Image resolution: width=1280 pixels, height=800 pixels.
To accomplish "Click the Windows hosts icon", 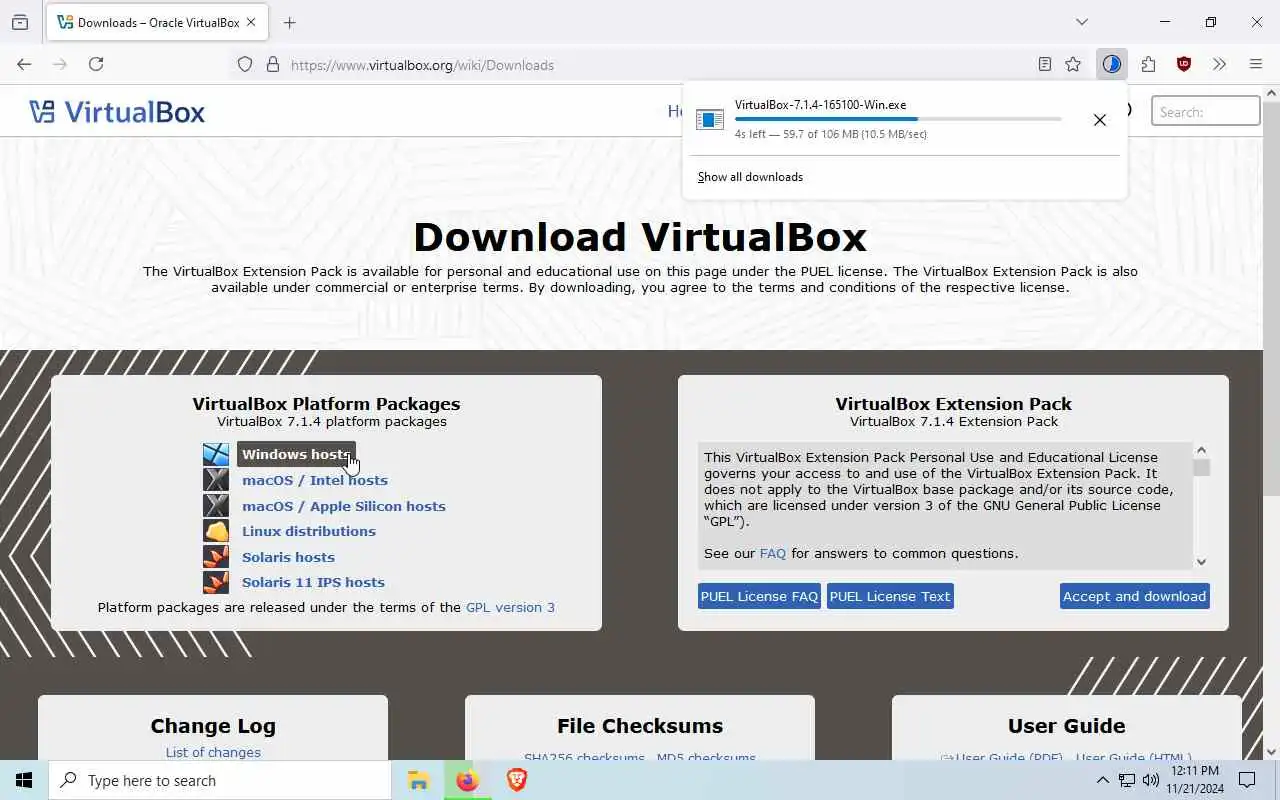I will 216,455.
